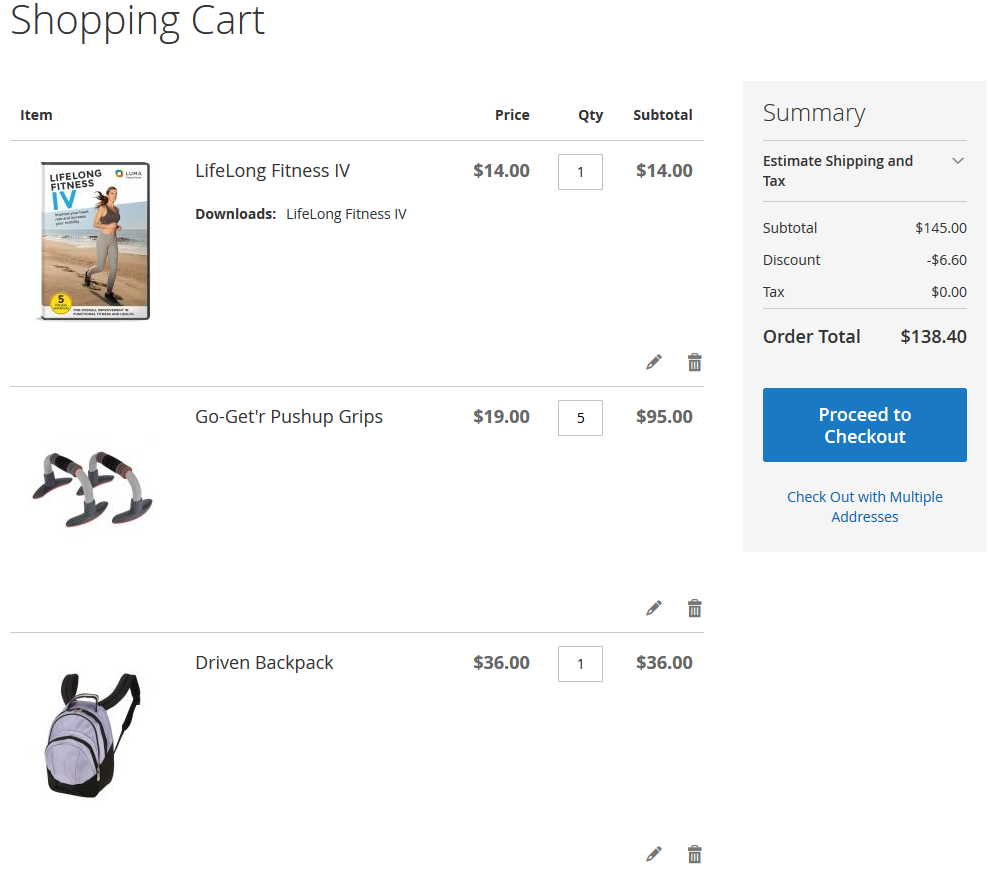Focus quantity box for Pushup Grips
Screen dimensions: 995x873
[580, 418]
